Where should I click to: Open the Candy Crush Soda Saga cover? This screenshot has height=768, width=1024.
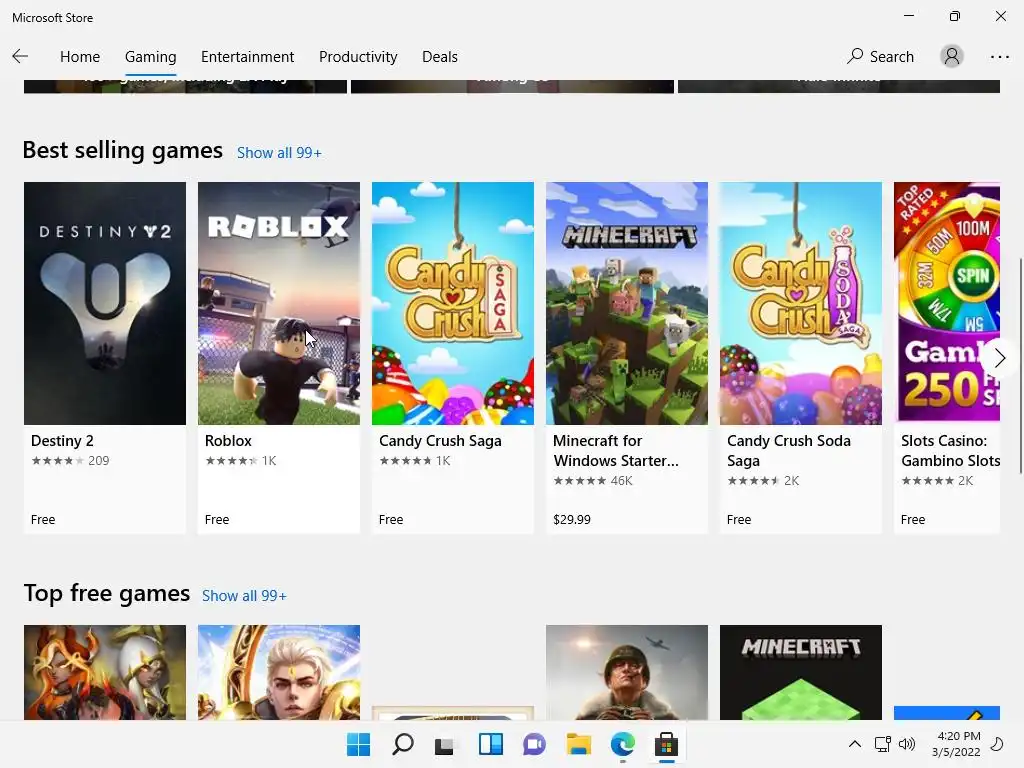point(801,303)
